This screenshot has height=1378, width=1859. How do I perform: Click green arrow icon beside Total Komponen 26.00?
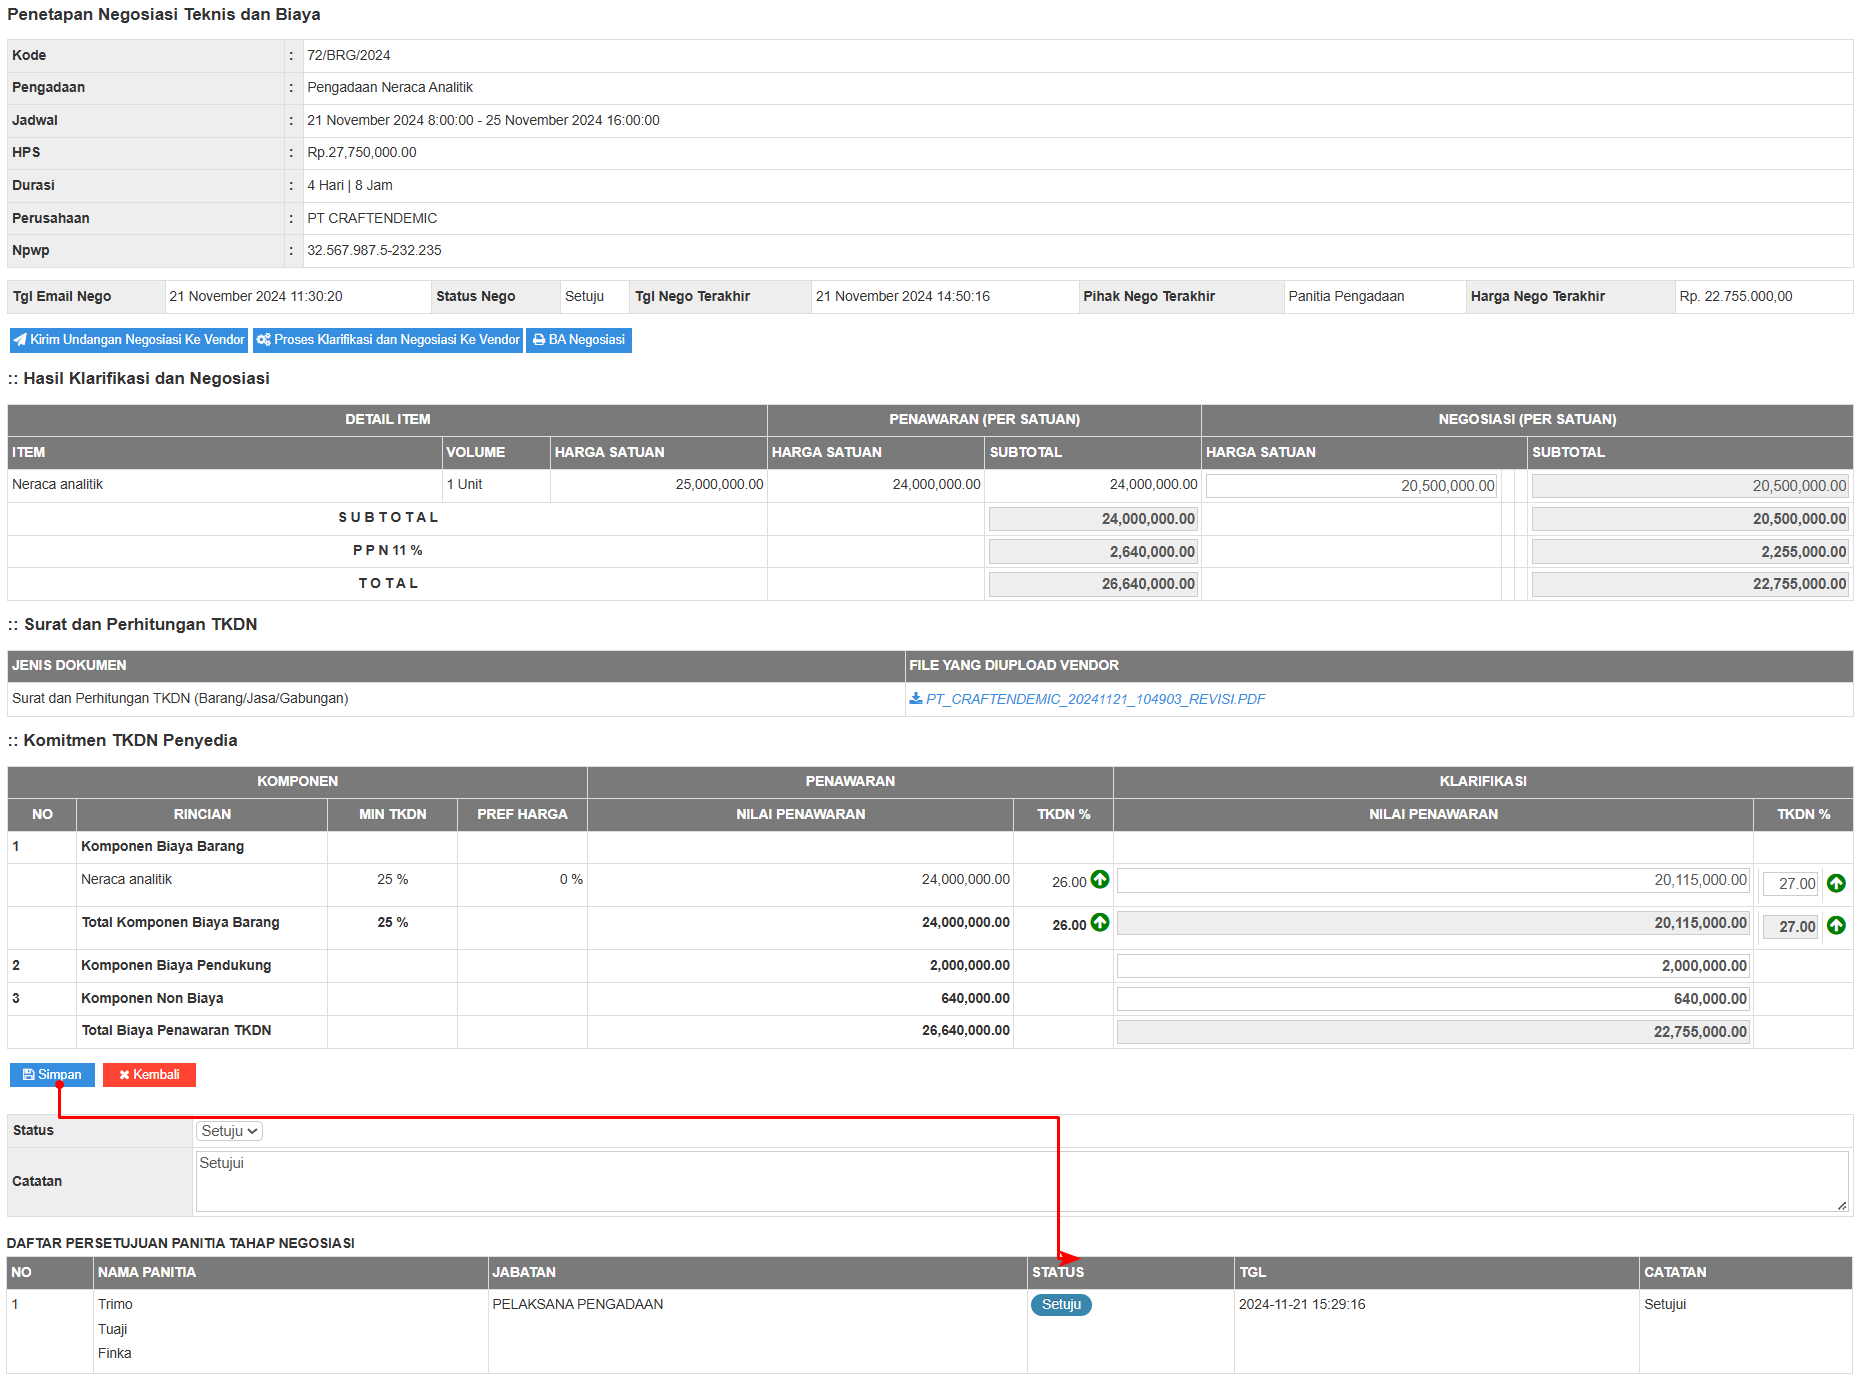[1100, 923]
